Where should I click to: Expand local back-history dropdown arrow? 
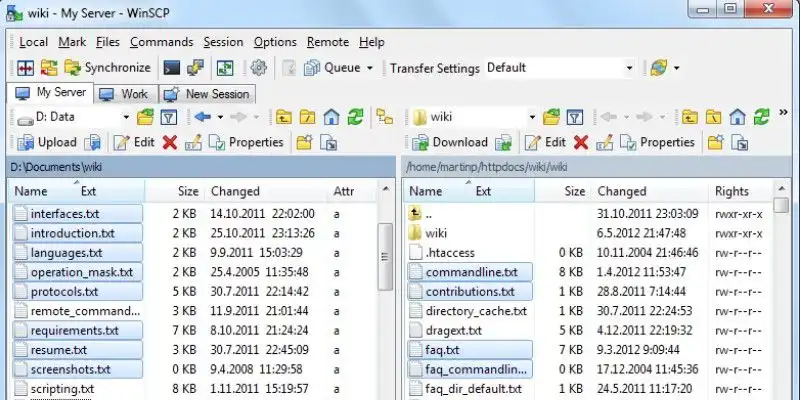[x=220, y=118]
